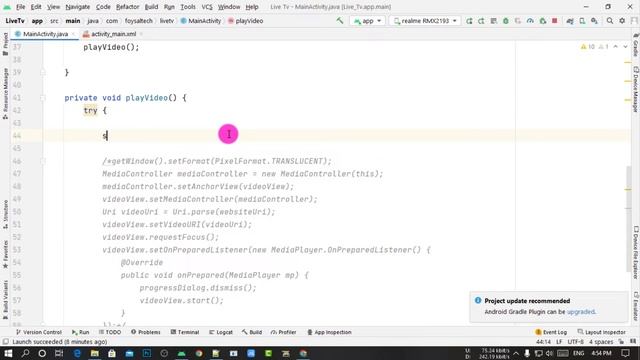Open the Logcat tool window
640x360 pixels.
click(x=220, y=332)
